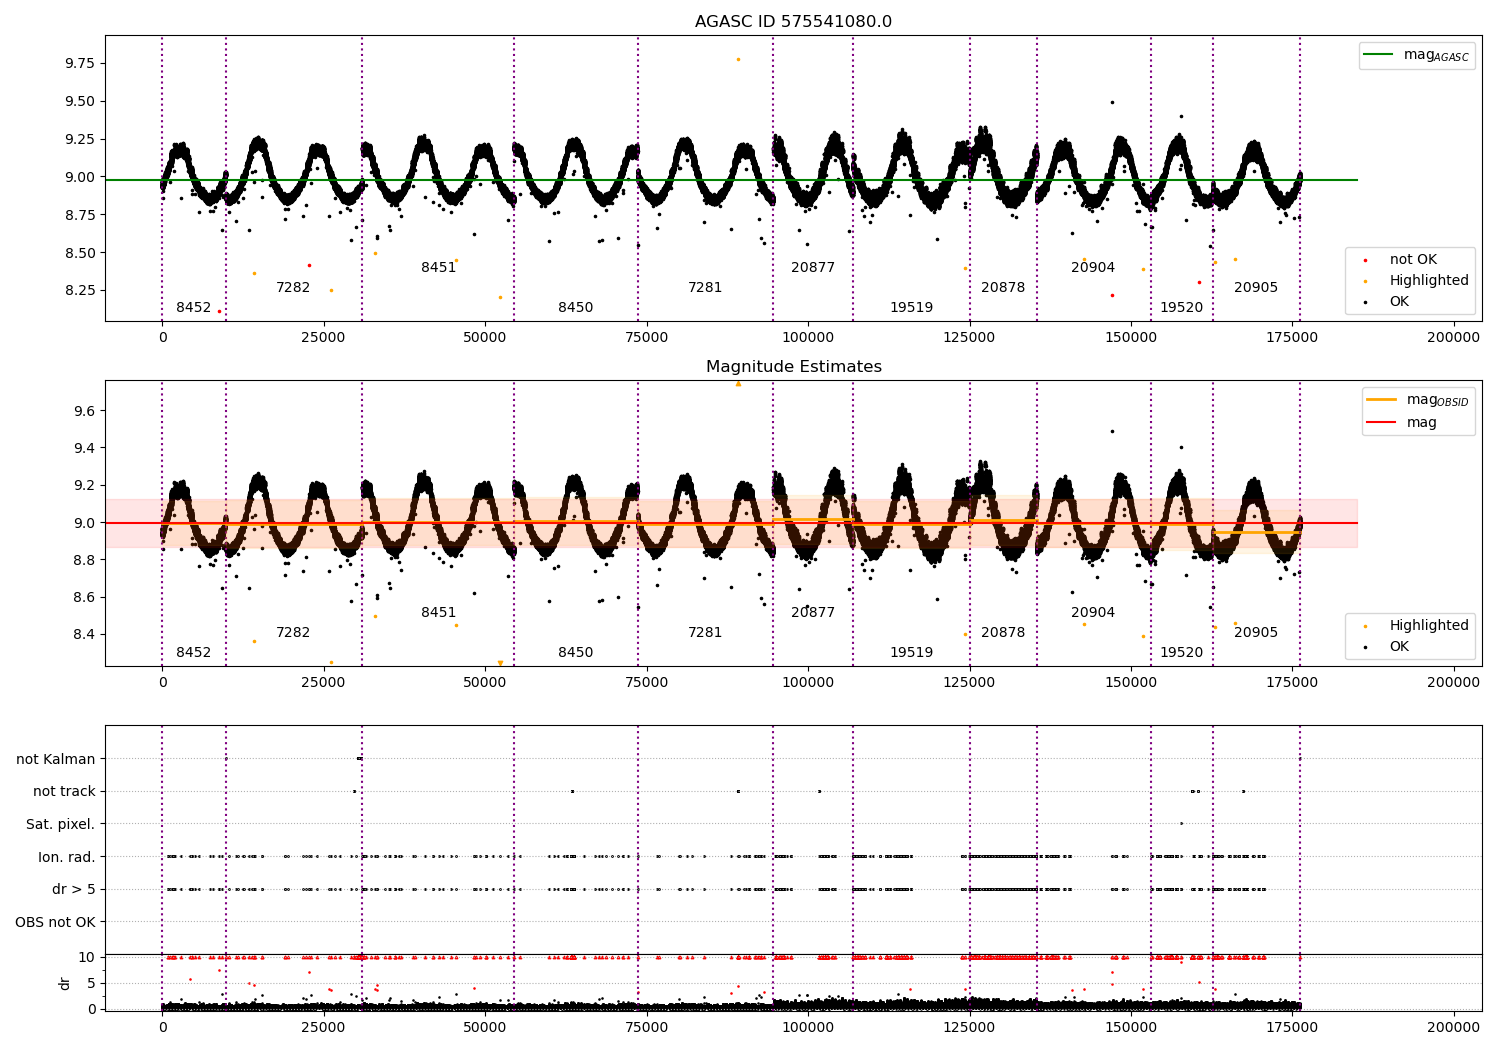Image resolution: width=1500 pixels, height=1050 pixels.
Task: Click the red 'not OK' legend marker dot
Action: tap(1366, 260)
